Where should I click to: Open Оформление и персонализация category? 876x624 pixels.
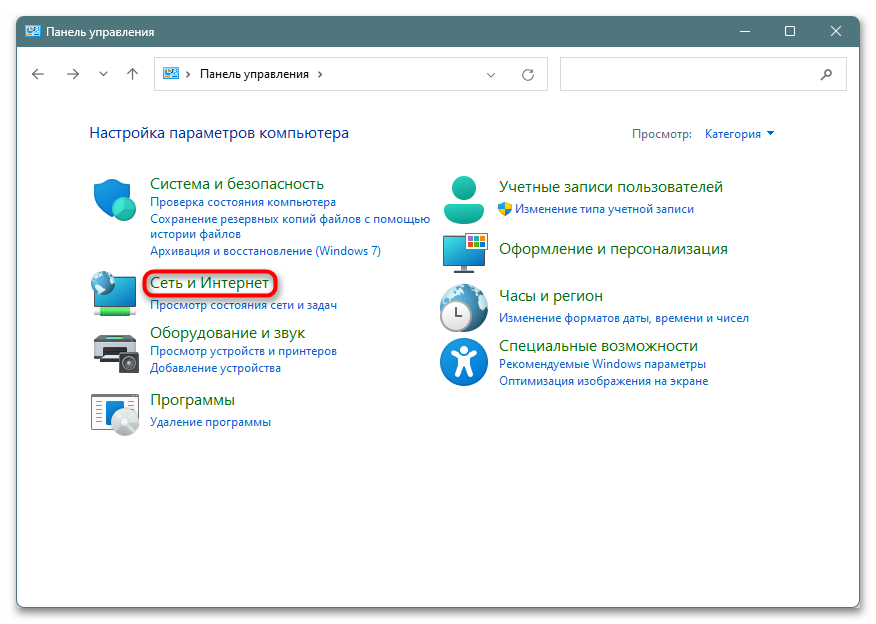coord(613,249)
